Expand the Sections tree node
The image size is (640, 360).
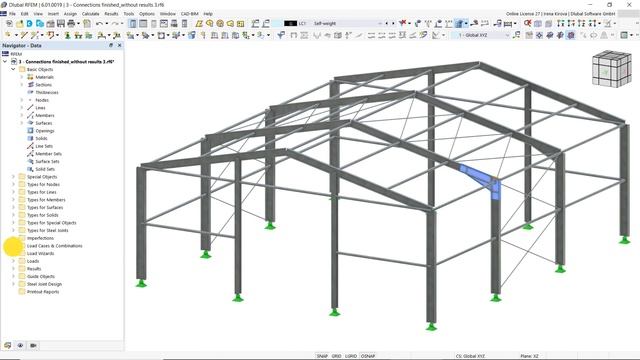tap(22, 85)
